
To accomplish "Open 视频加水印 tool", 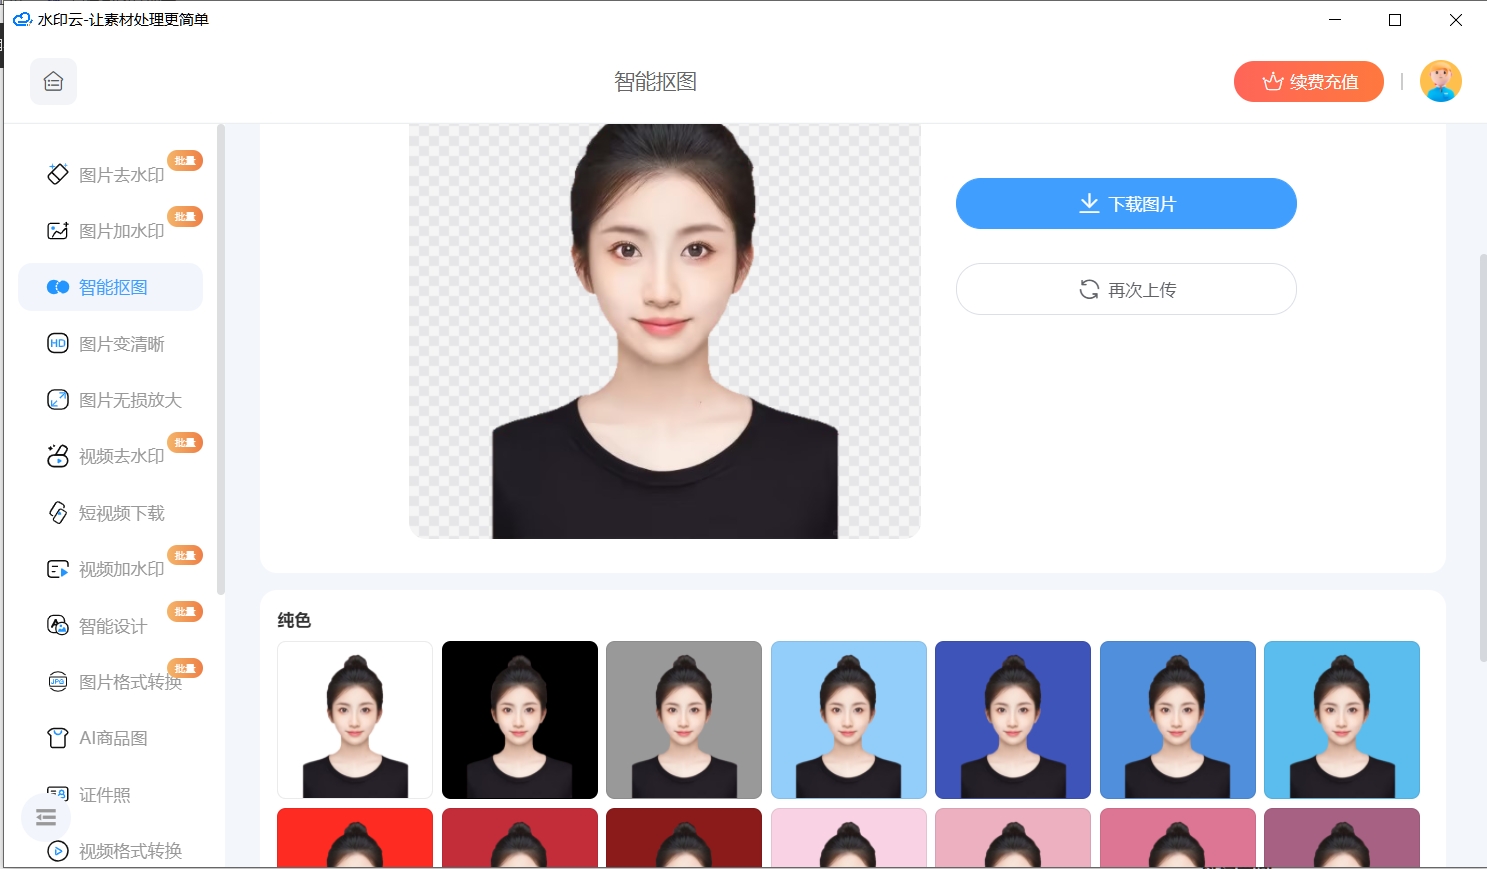I will [110, 569].
